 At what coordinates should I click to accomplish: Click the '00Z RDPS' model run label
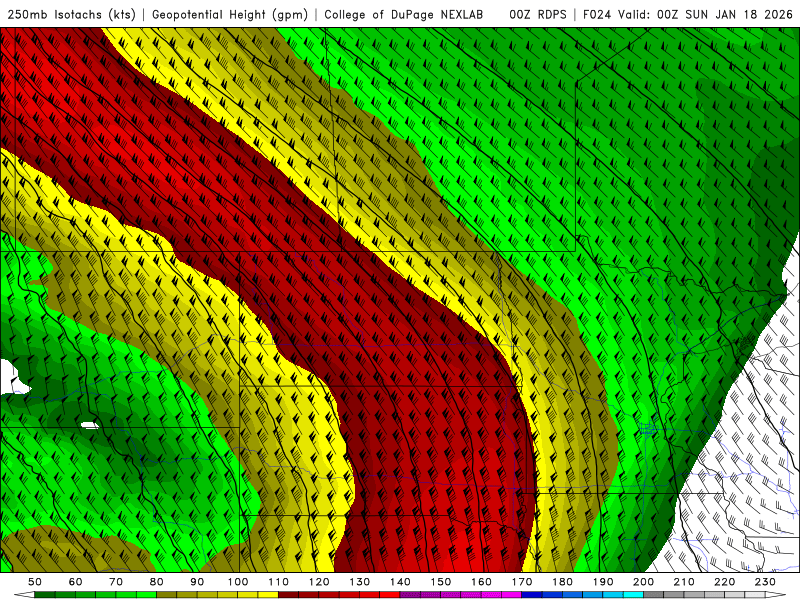538,15
